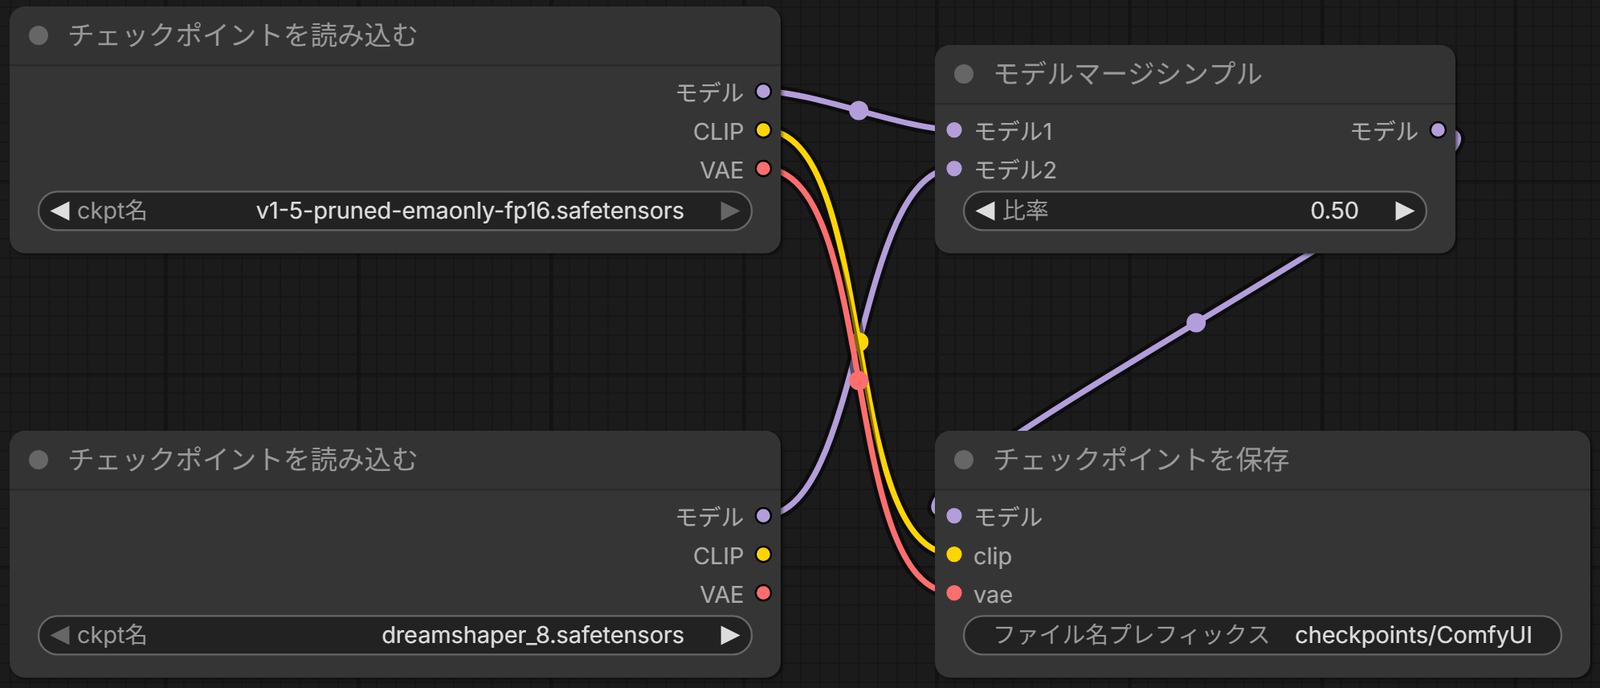
Task: Open the ckpt名 dropdown showing v1-5-pruned-emaonly-fp16.safetensors
Action: click(395, 211)
